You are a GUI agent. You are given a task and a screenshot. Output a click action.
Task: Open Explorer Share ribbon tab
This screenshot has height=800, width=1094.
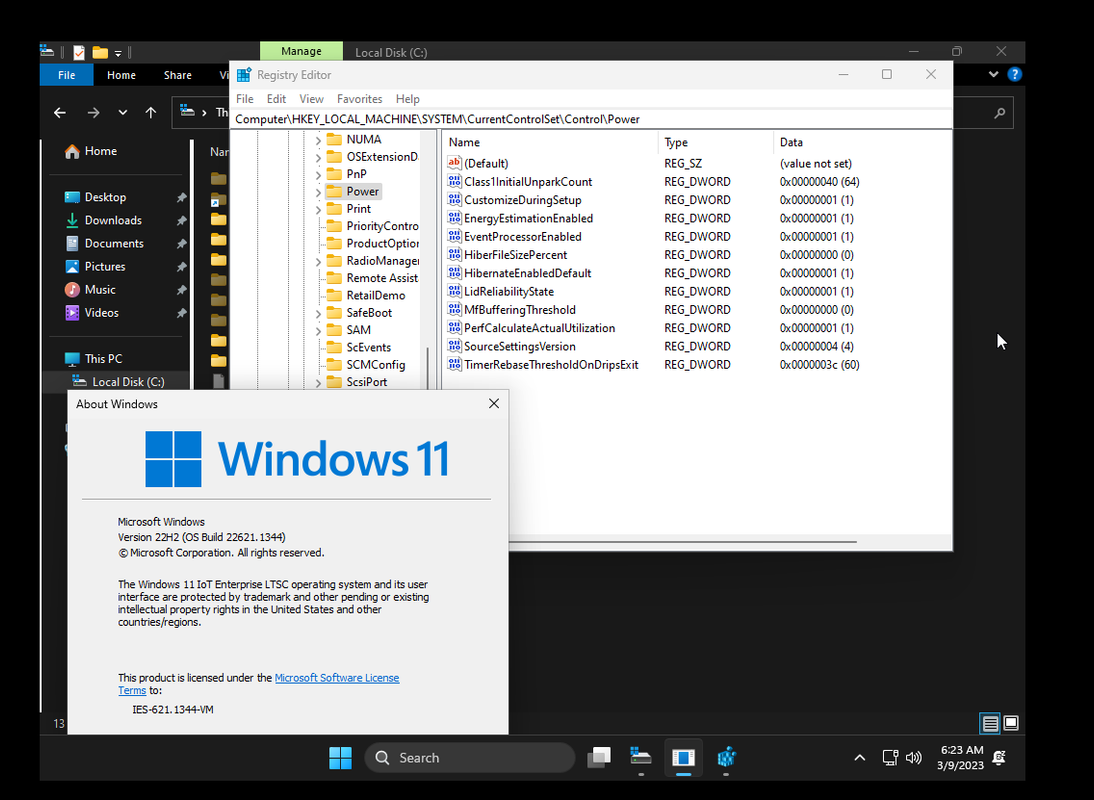coord(177,75)
